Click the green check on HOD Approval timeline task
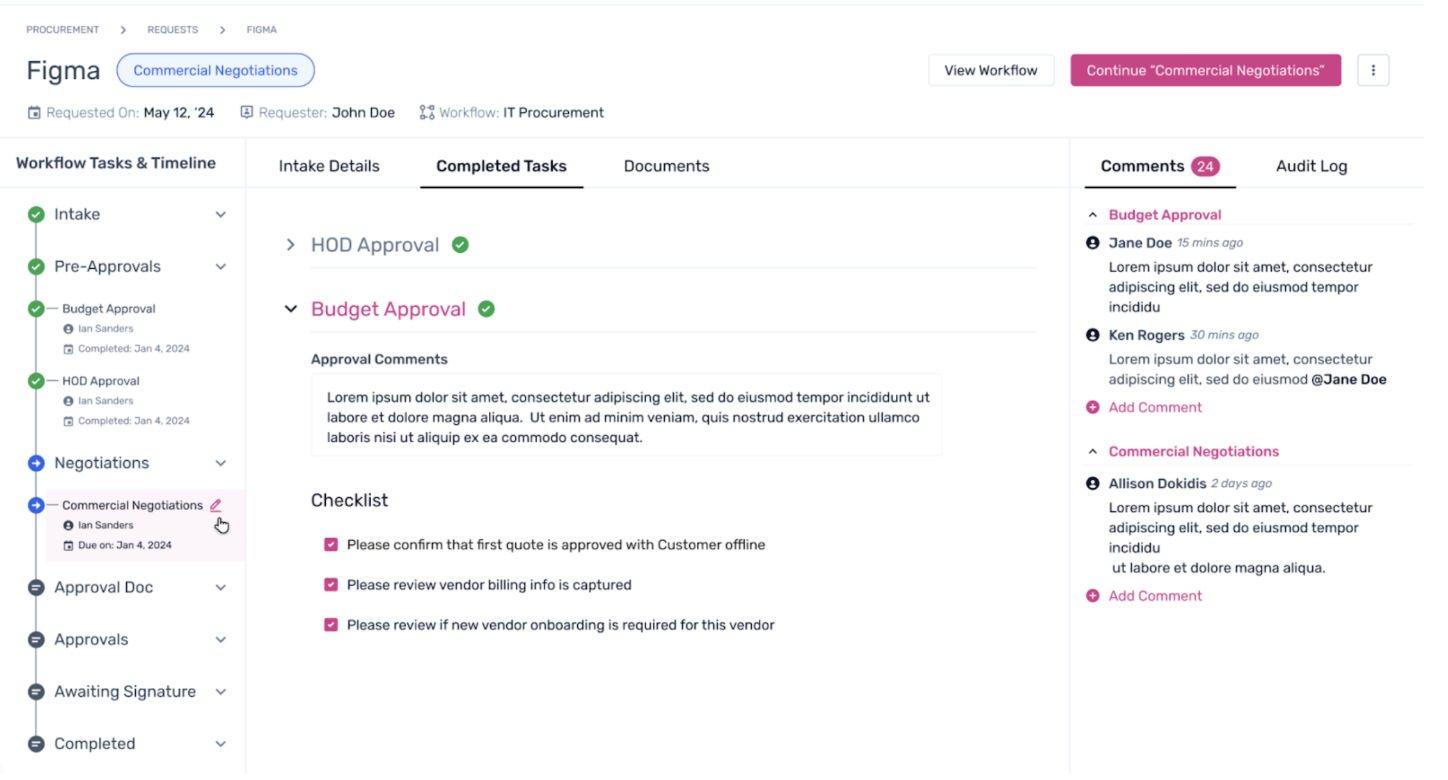The height and width of the screenshot is (780, 1448). (36, 381)
